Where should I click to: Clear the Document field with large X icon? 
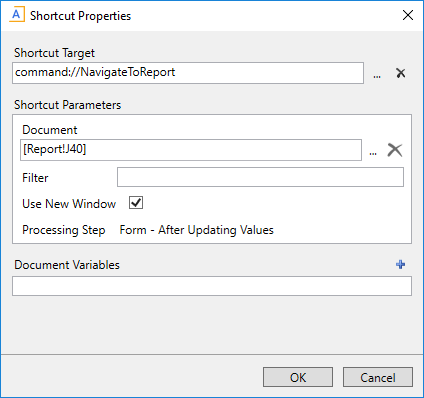click(x=395, y=150)
